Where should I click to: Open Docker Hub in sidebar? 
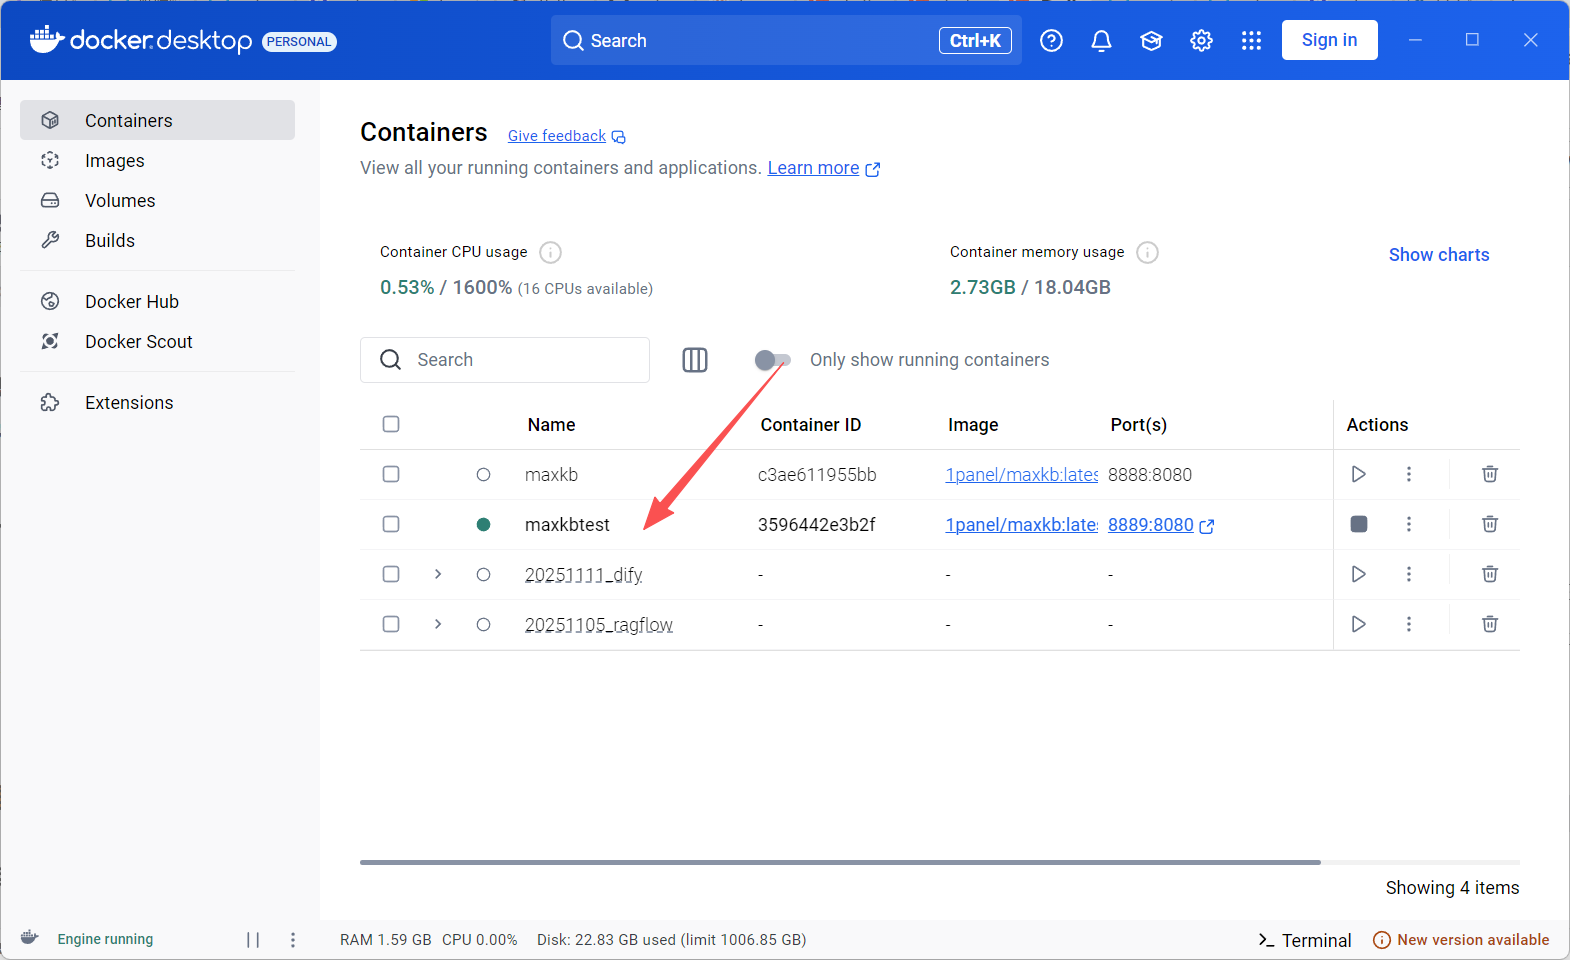coord(157,301)
